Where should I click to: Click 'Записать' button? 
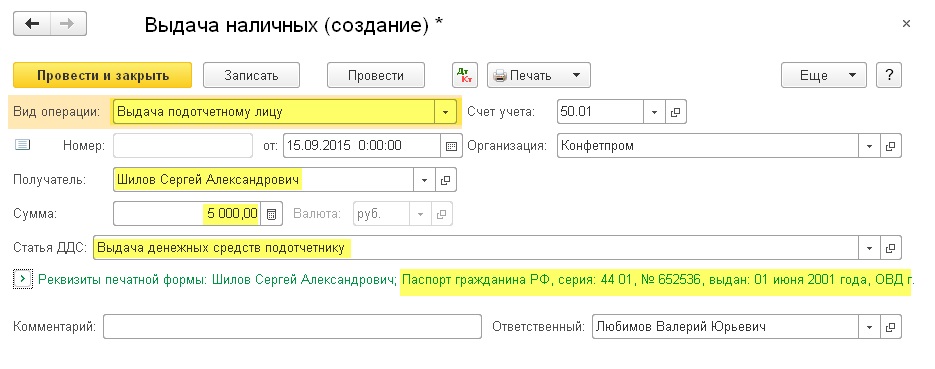click(251, 76)
